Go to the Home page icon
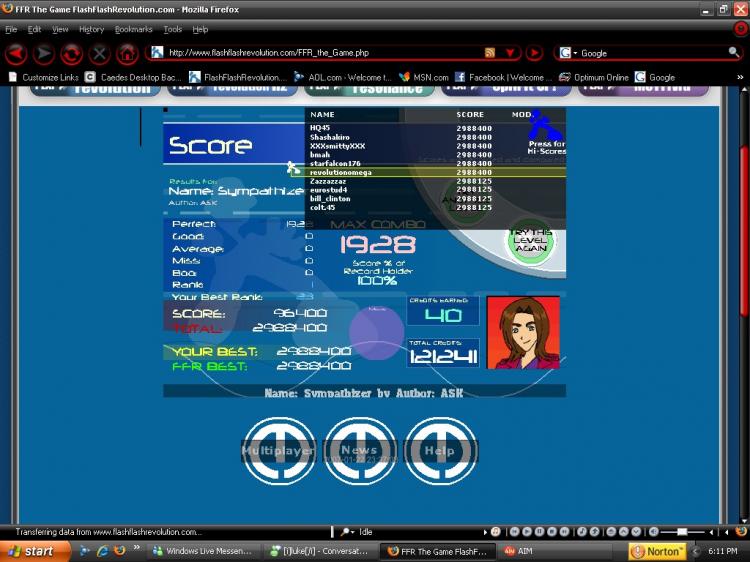The height and width of the screenshot is (562, 750). (x=127, y=53)
